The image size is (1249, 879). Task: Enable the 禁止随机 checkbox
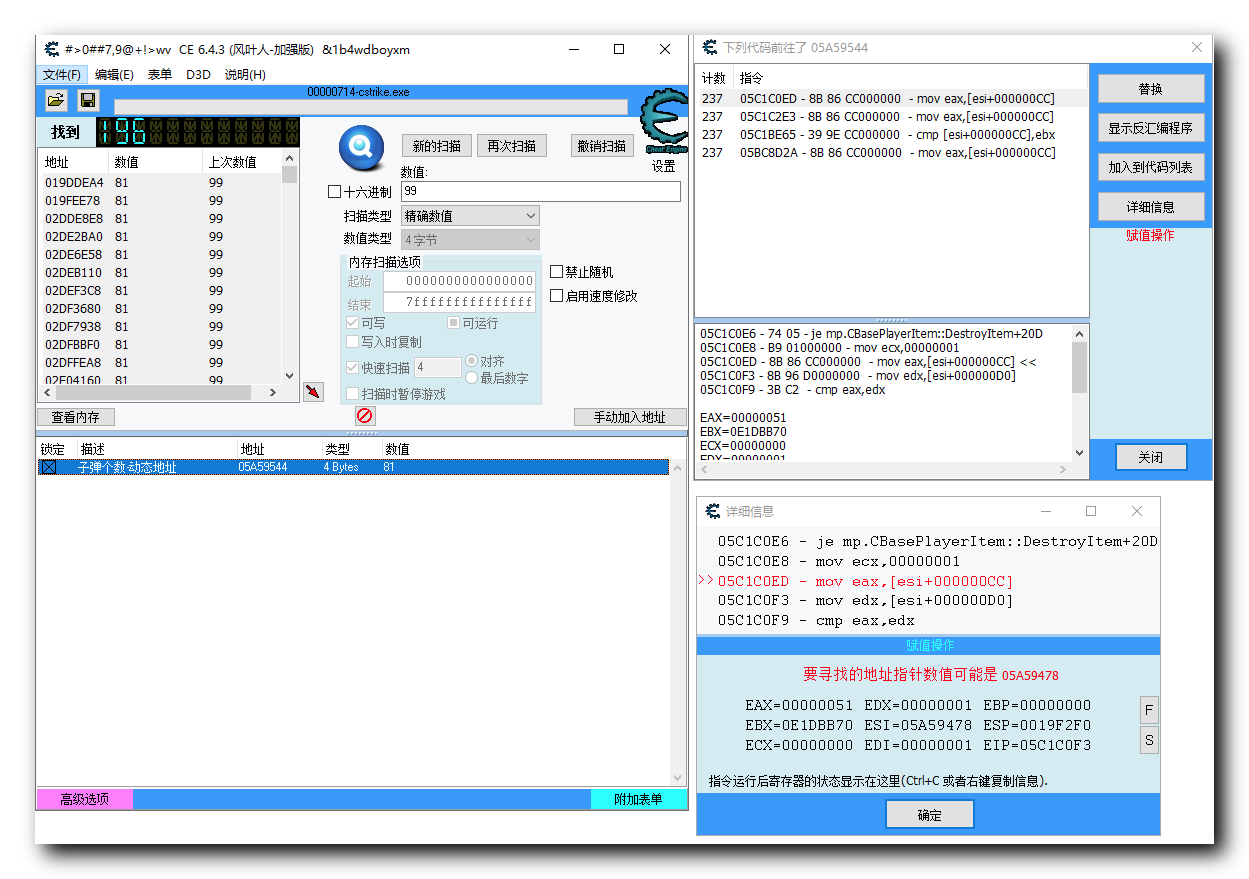click(x=557, y=272)
